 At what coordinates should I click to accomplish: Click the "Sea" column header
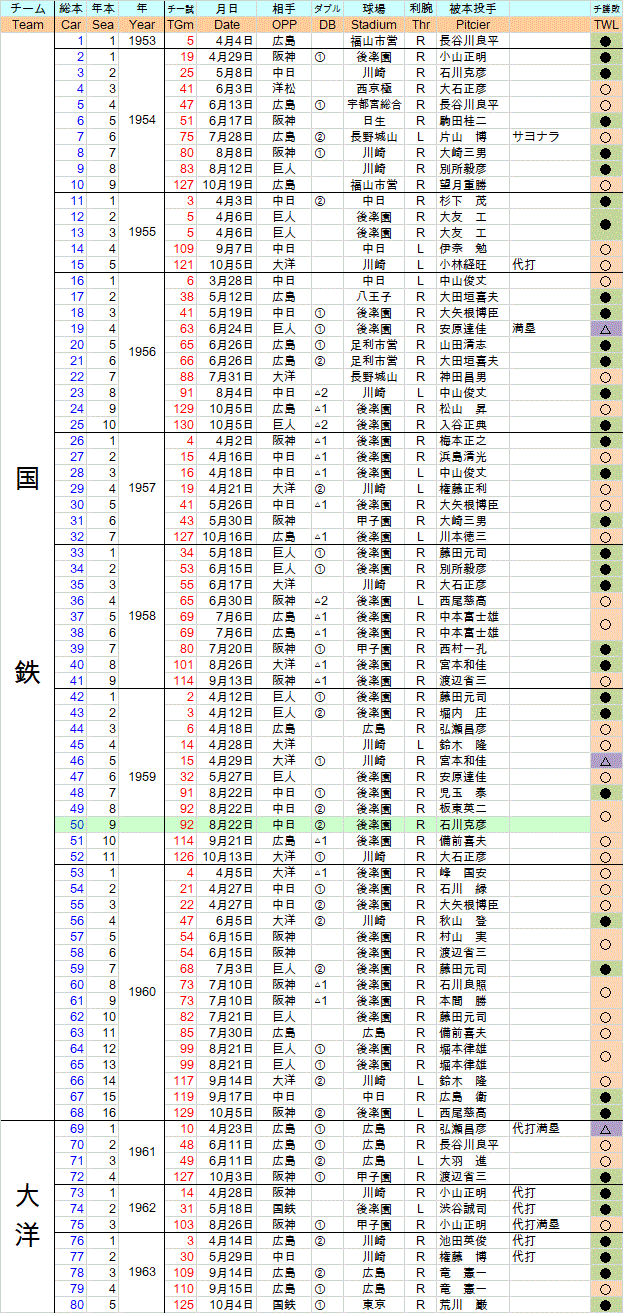[103, 25]
